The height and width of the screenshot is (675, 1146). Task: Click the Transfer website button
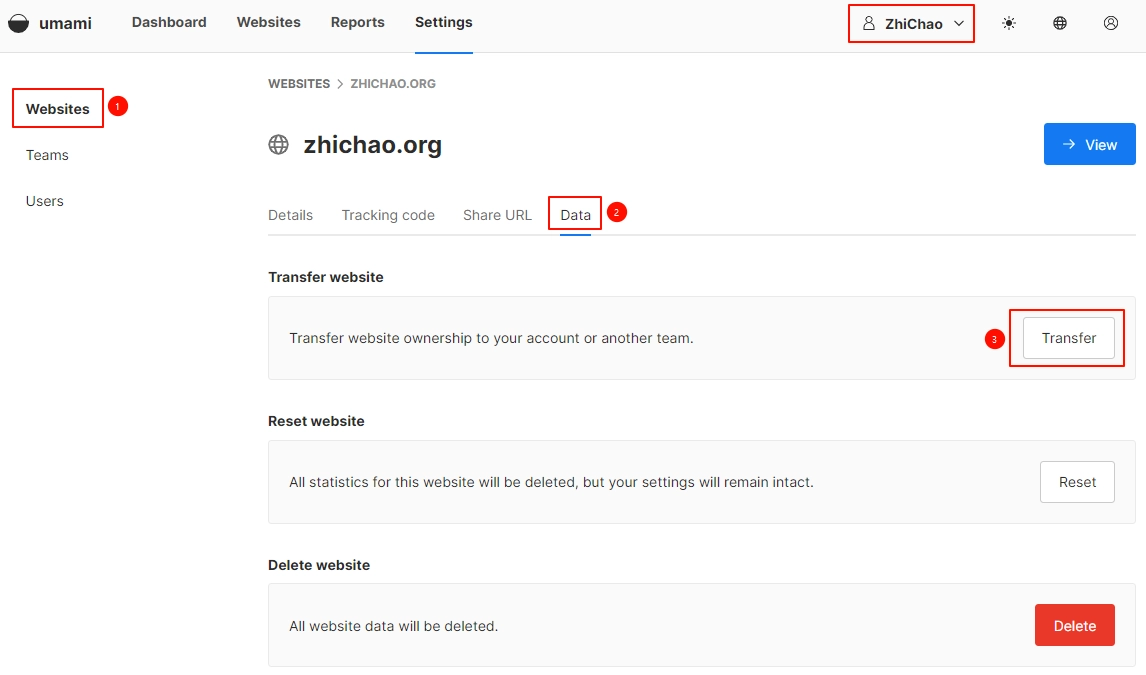point(1068,338)
